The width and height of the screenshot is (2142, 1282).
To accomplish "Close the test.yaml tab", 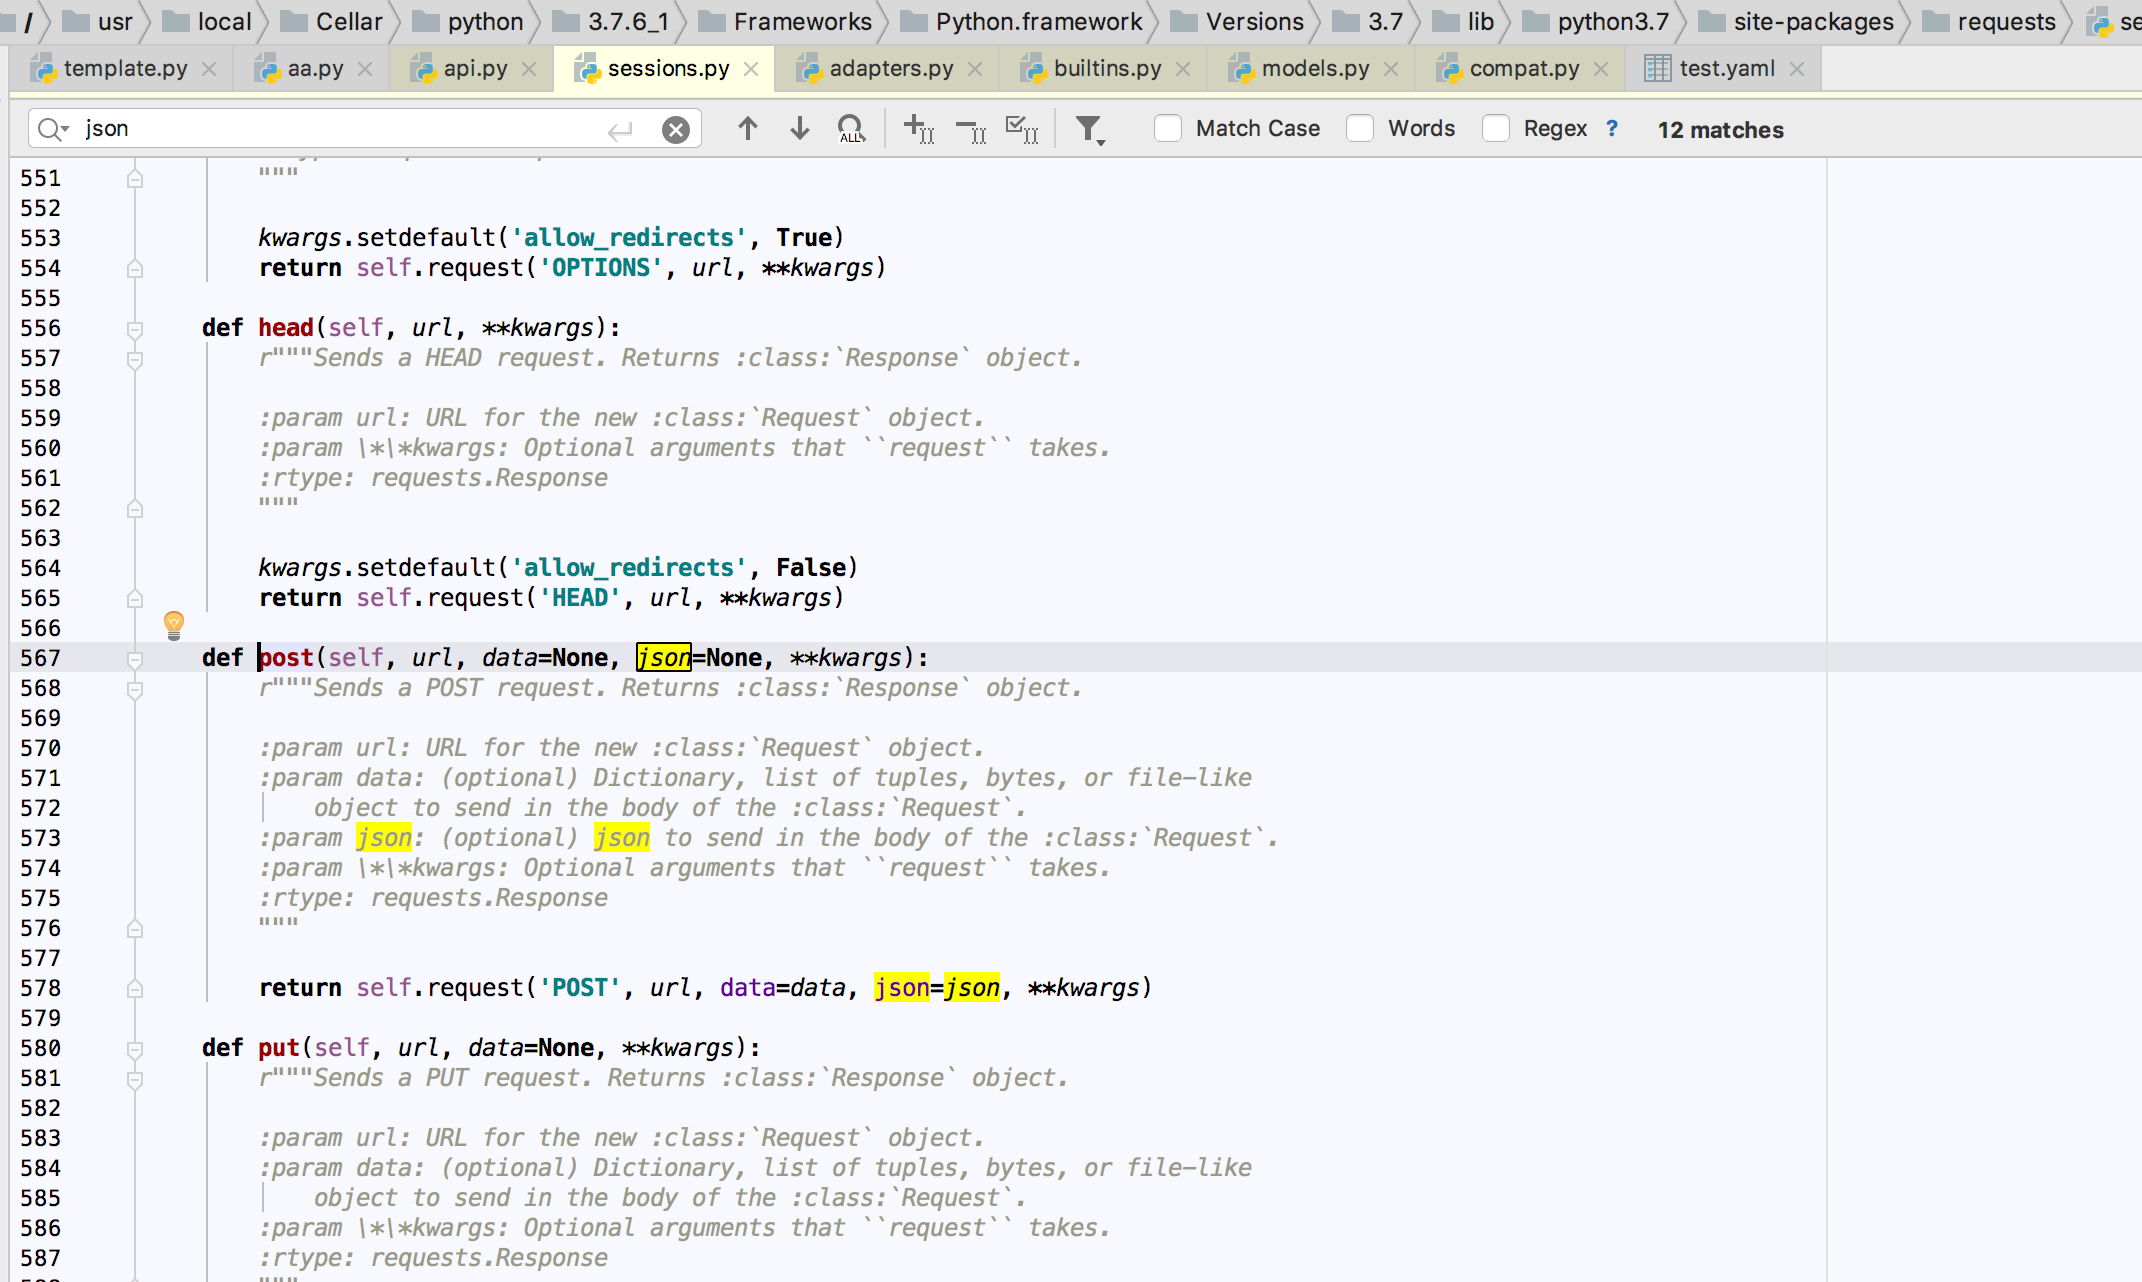I will coord(1797,69).
